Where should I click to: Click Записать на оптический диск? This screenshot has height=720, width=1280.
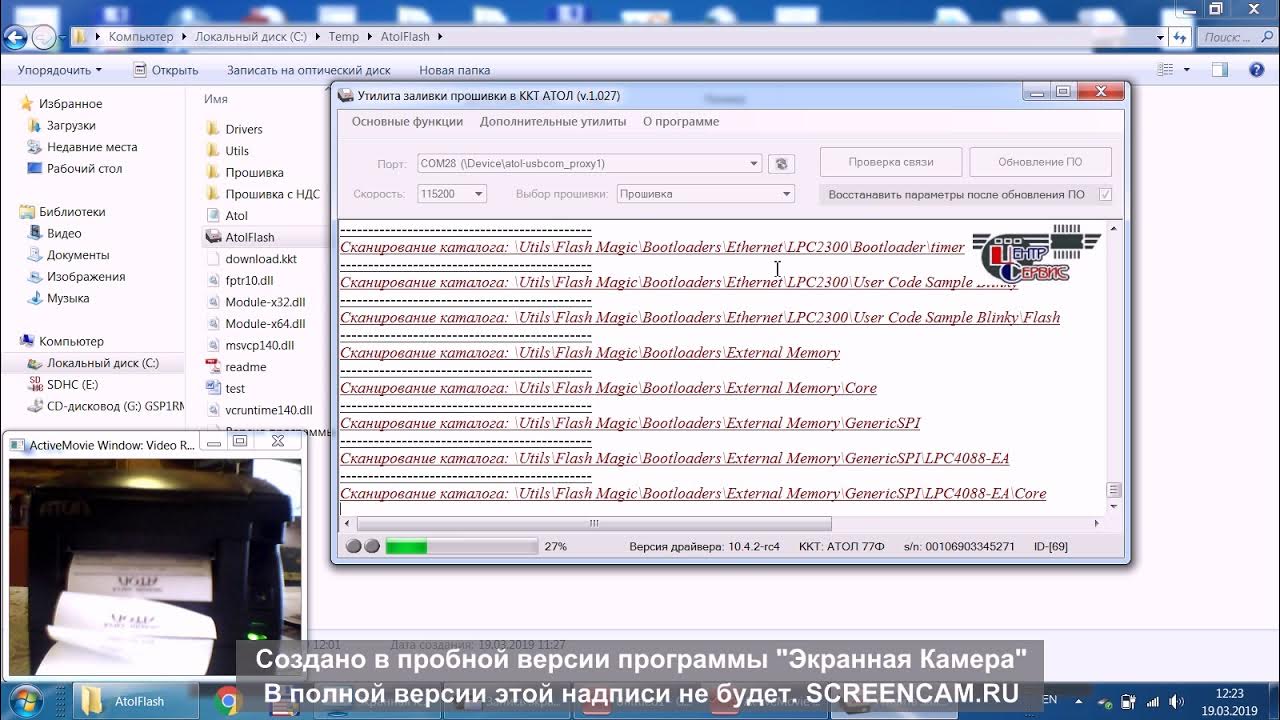[309, 70]
